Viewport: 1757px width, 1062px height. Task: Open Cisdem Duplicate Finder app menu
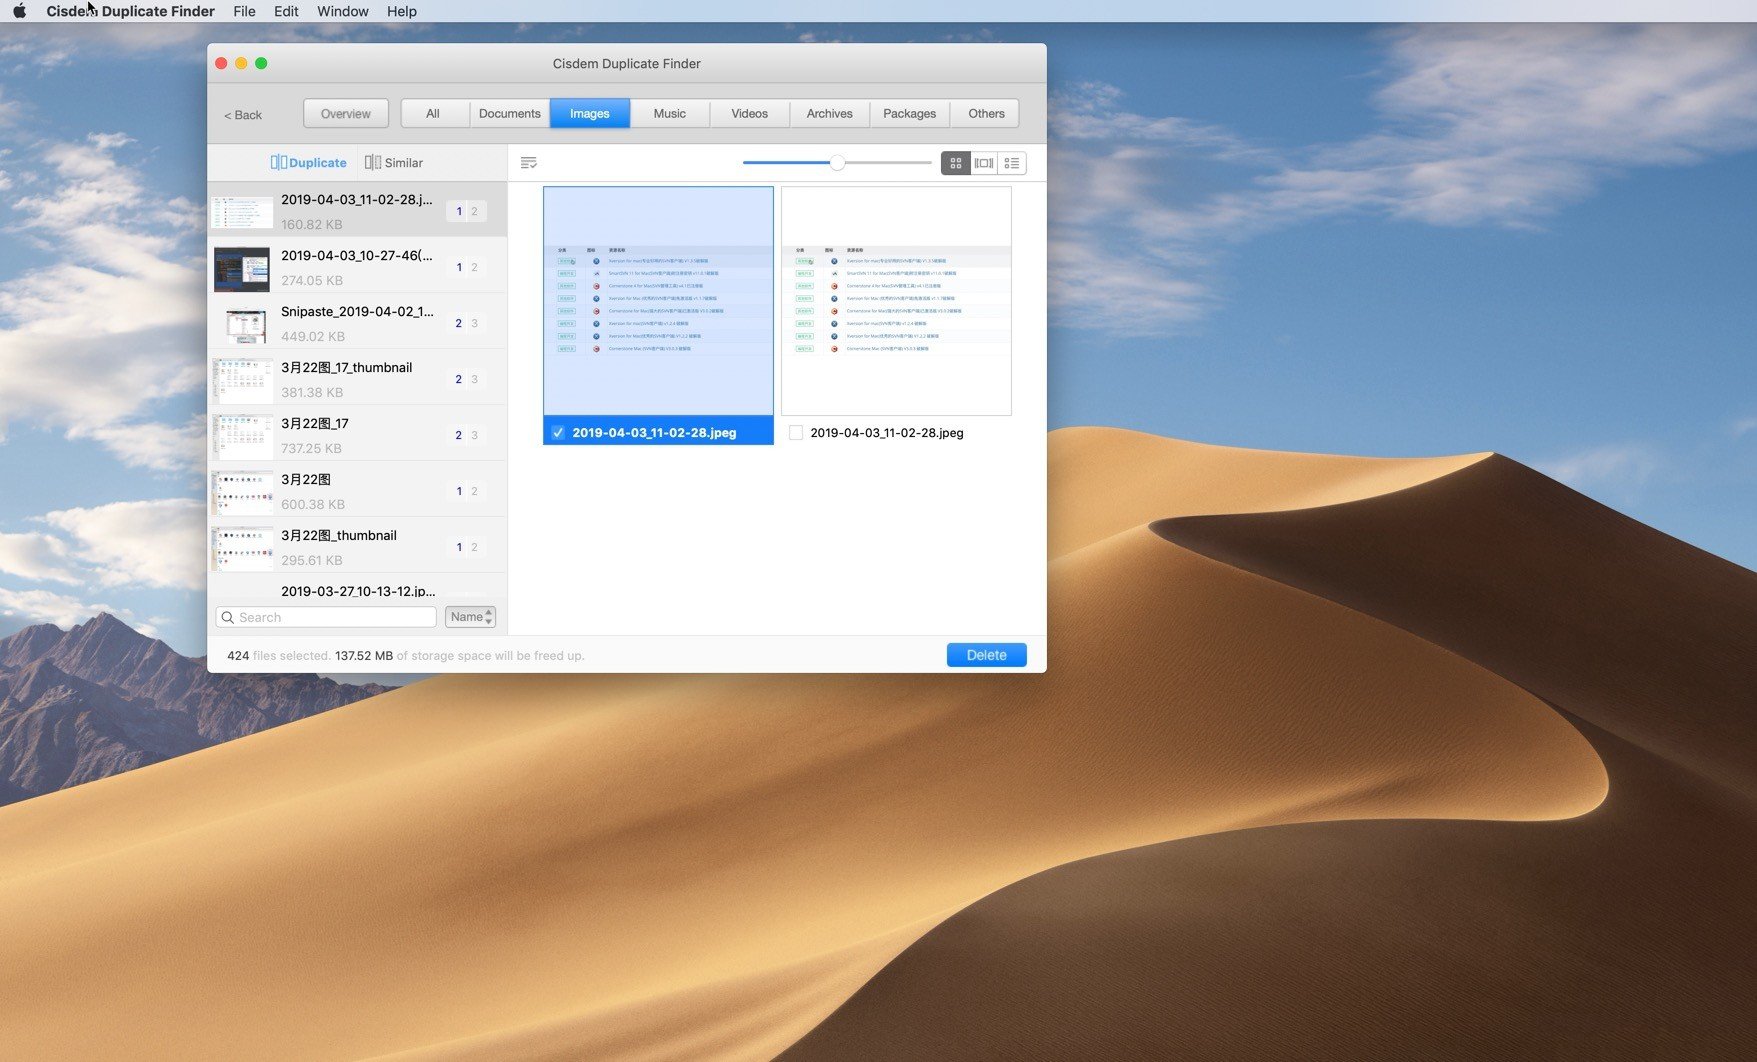(x=130, y=11)
